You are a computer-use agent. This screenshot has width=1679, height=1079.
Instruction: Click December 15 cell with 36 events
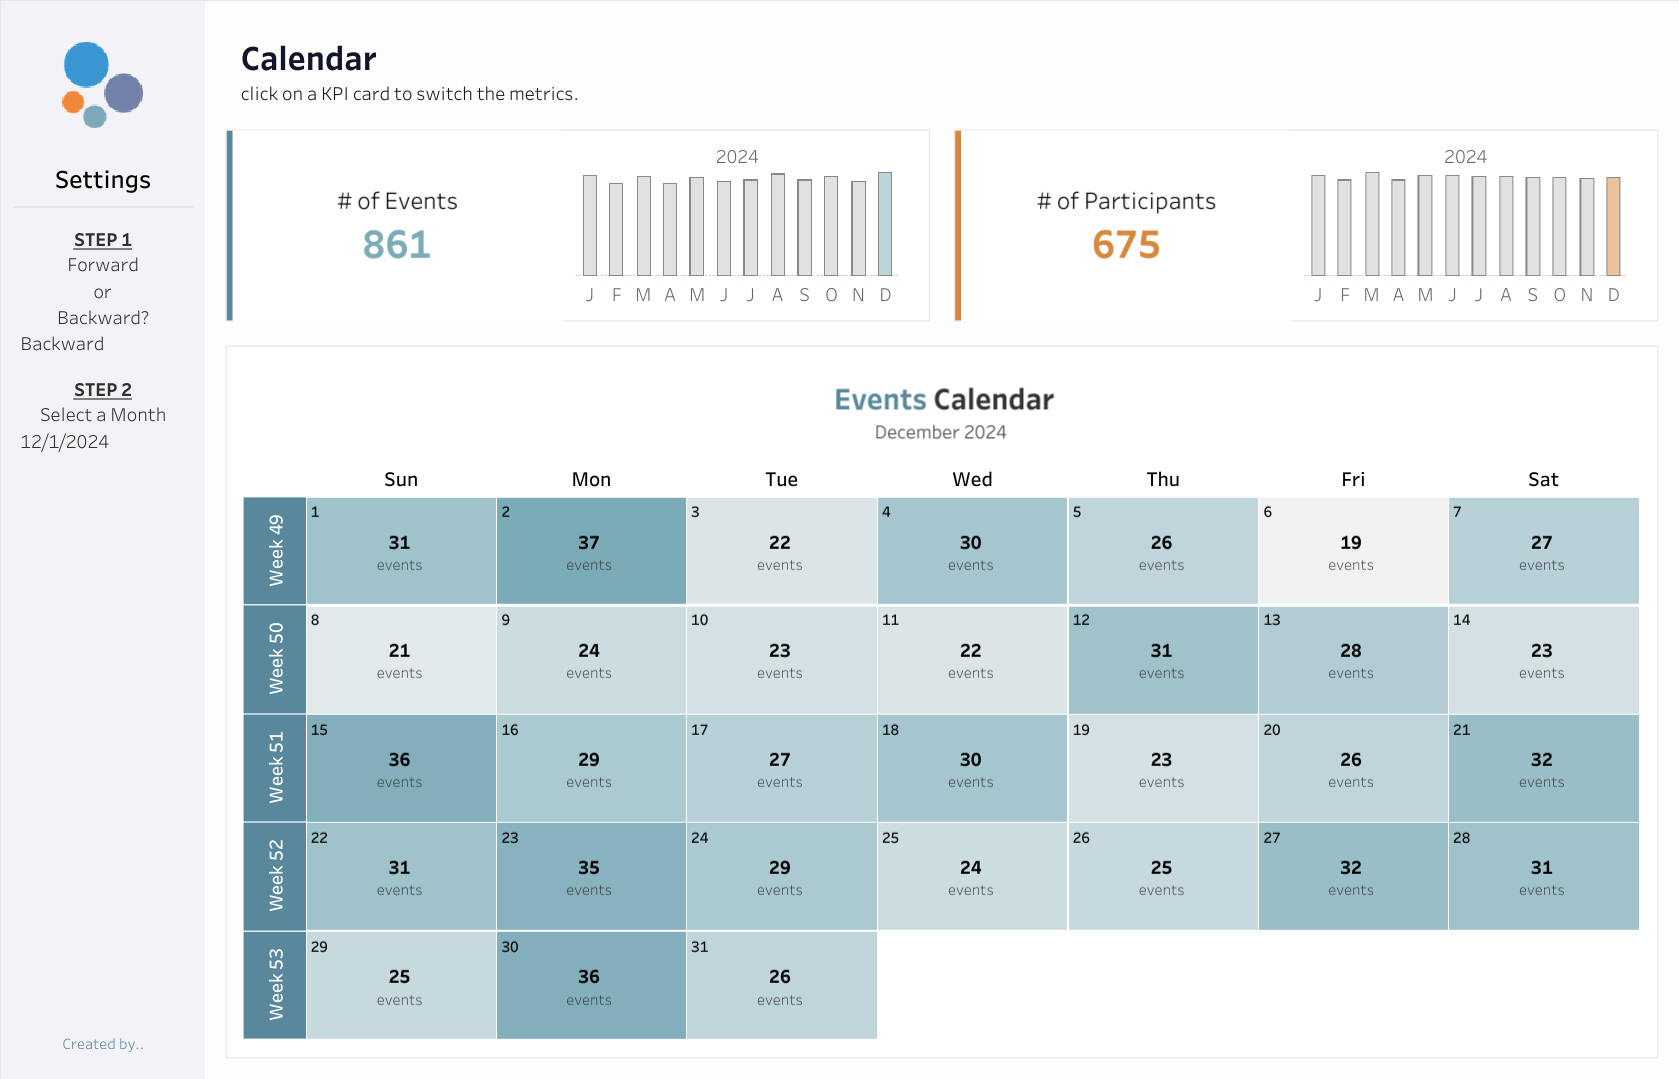401,768
